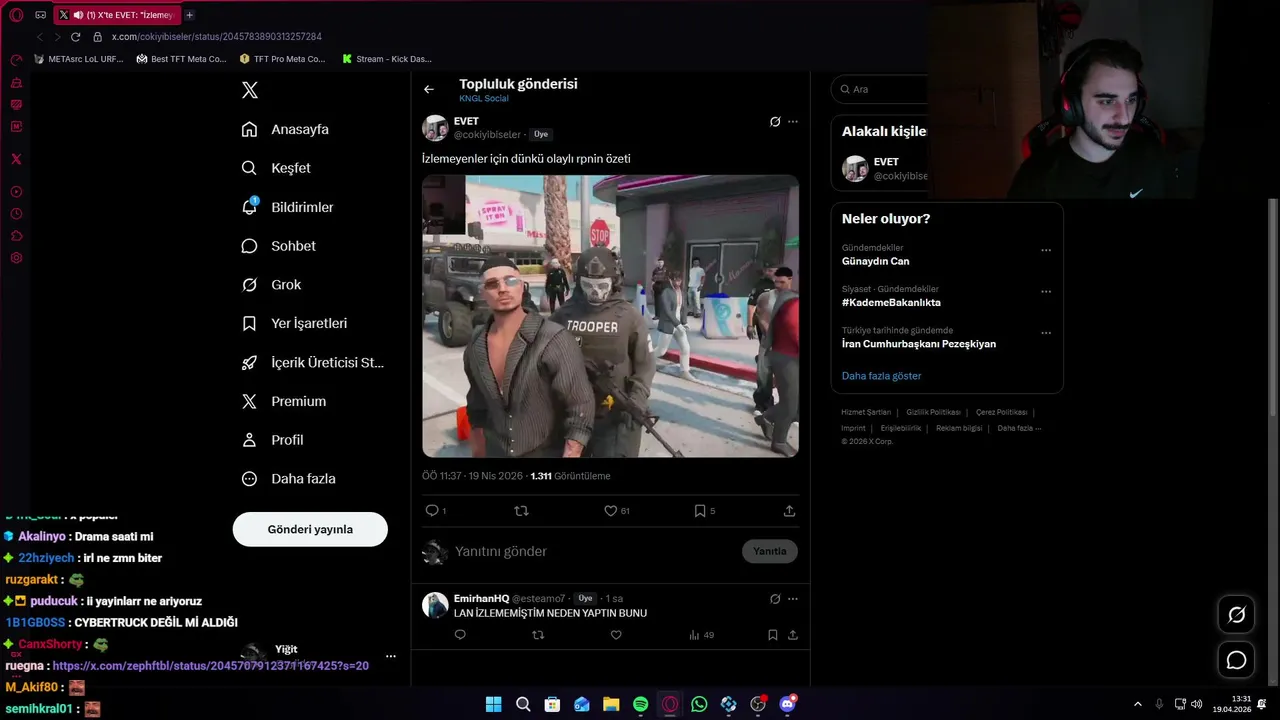Mute the tab's speaker icon
The height and width of the screenshot is (720, 1280).
77,15
